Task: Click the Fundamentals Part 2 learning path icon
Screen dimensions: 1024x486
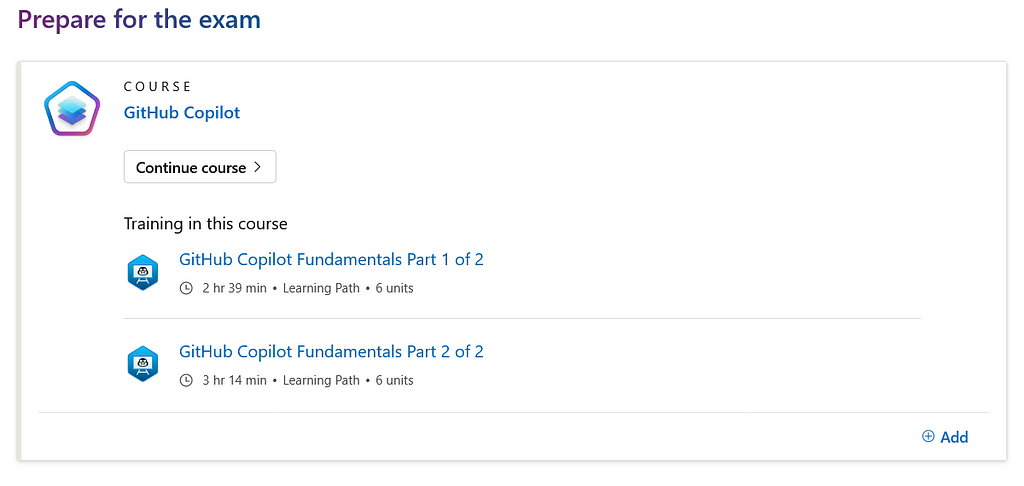Action: click(x=142, y=364)
